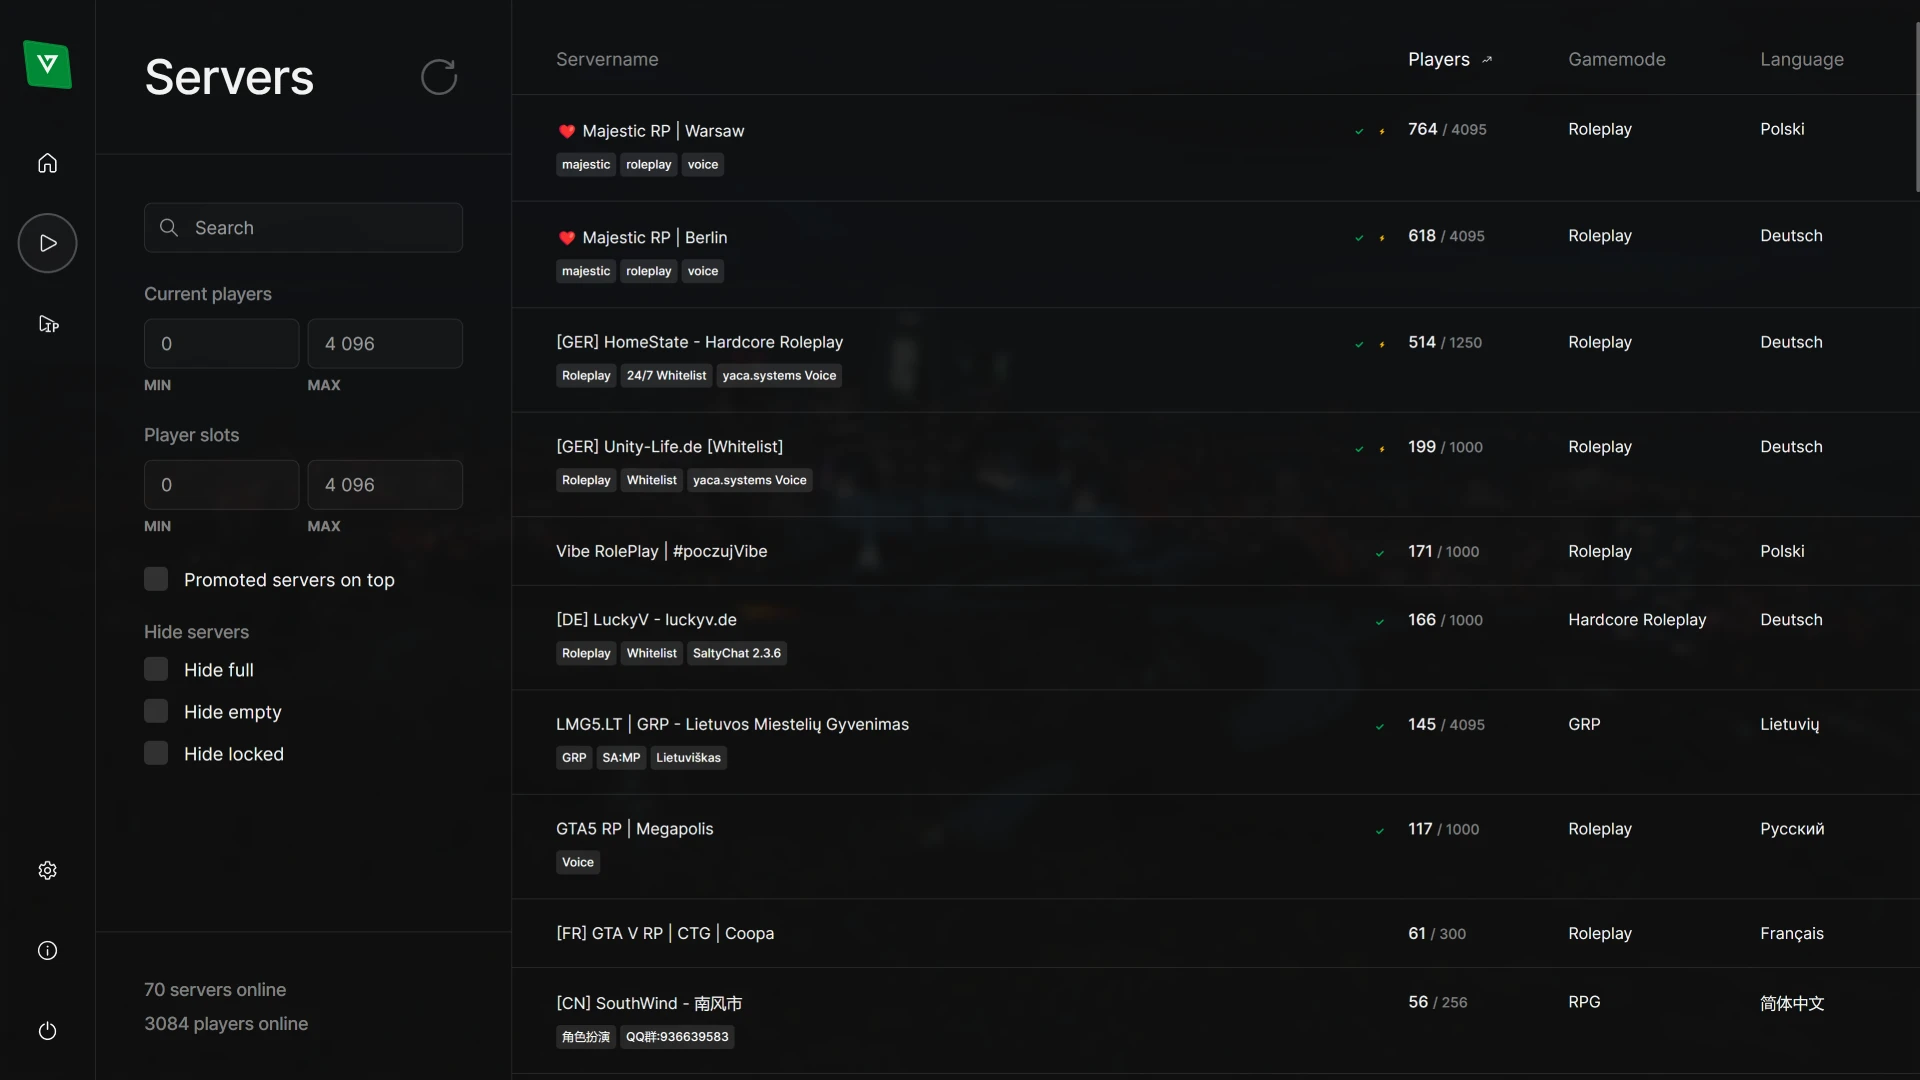Drag the MAX player slots value field
The image size is (1920, 1080).
[x=384, y=484]
